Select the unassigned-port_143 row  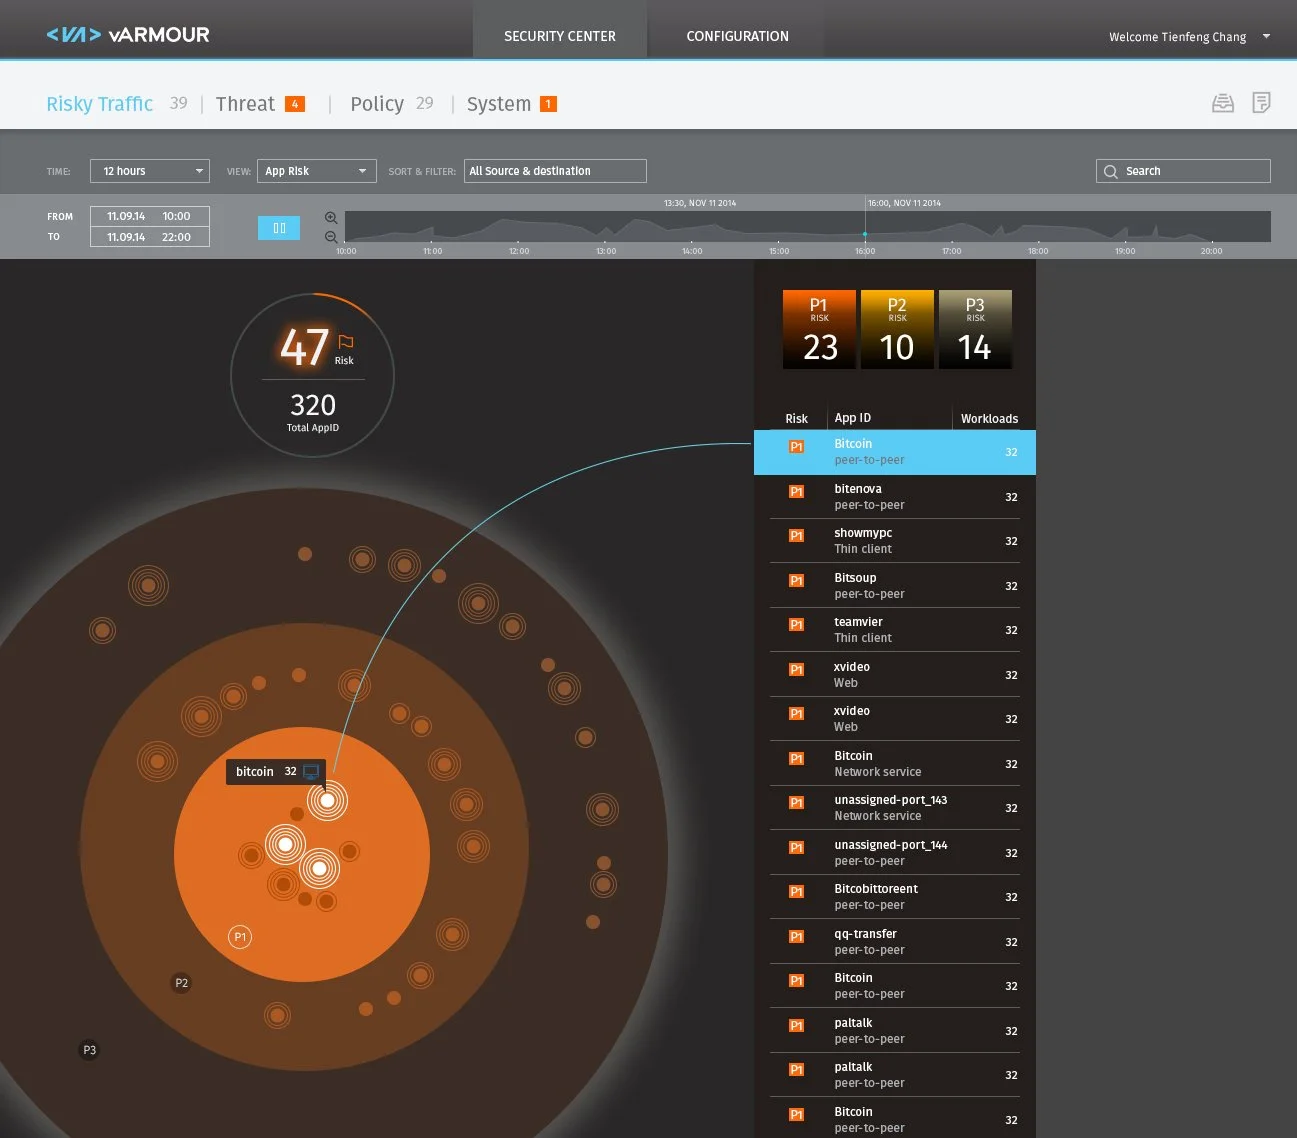pos(894,808)
